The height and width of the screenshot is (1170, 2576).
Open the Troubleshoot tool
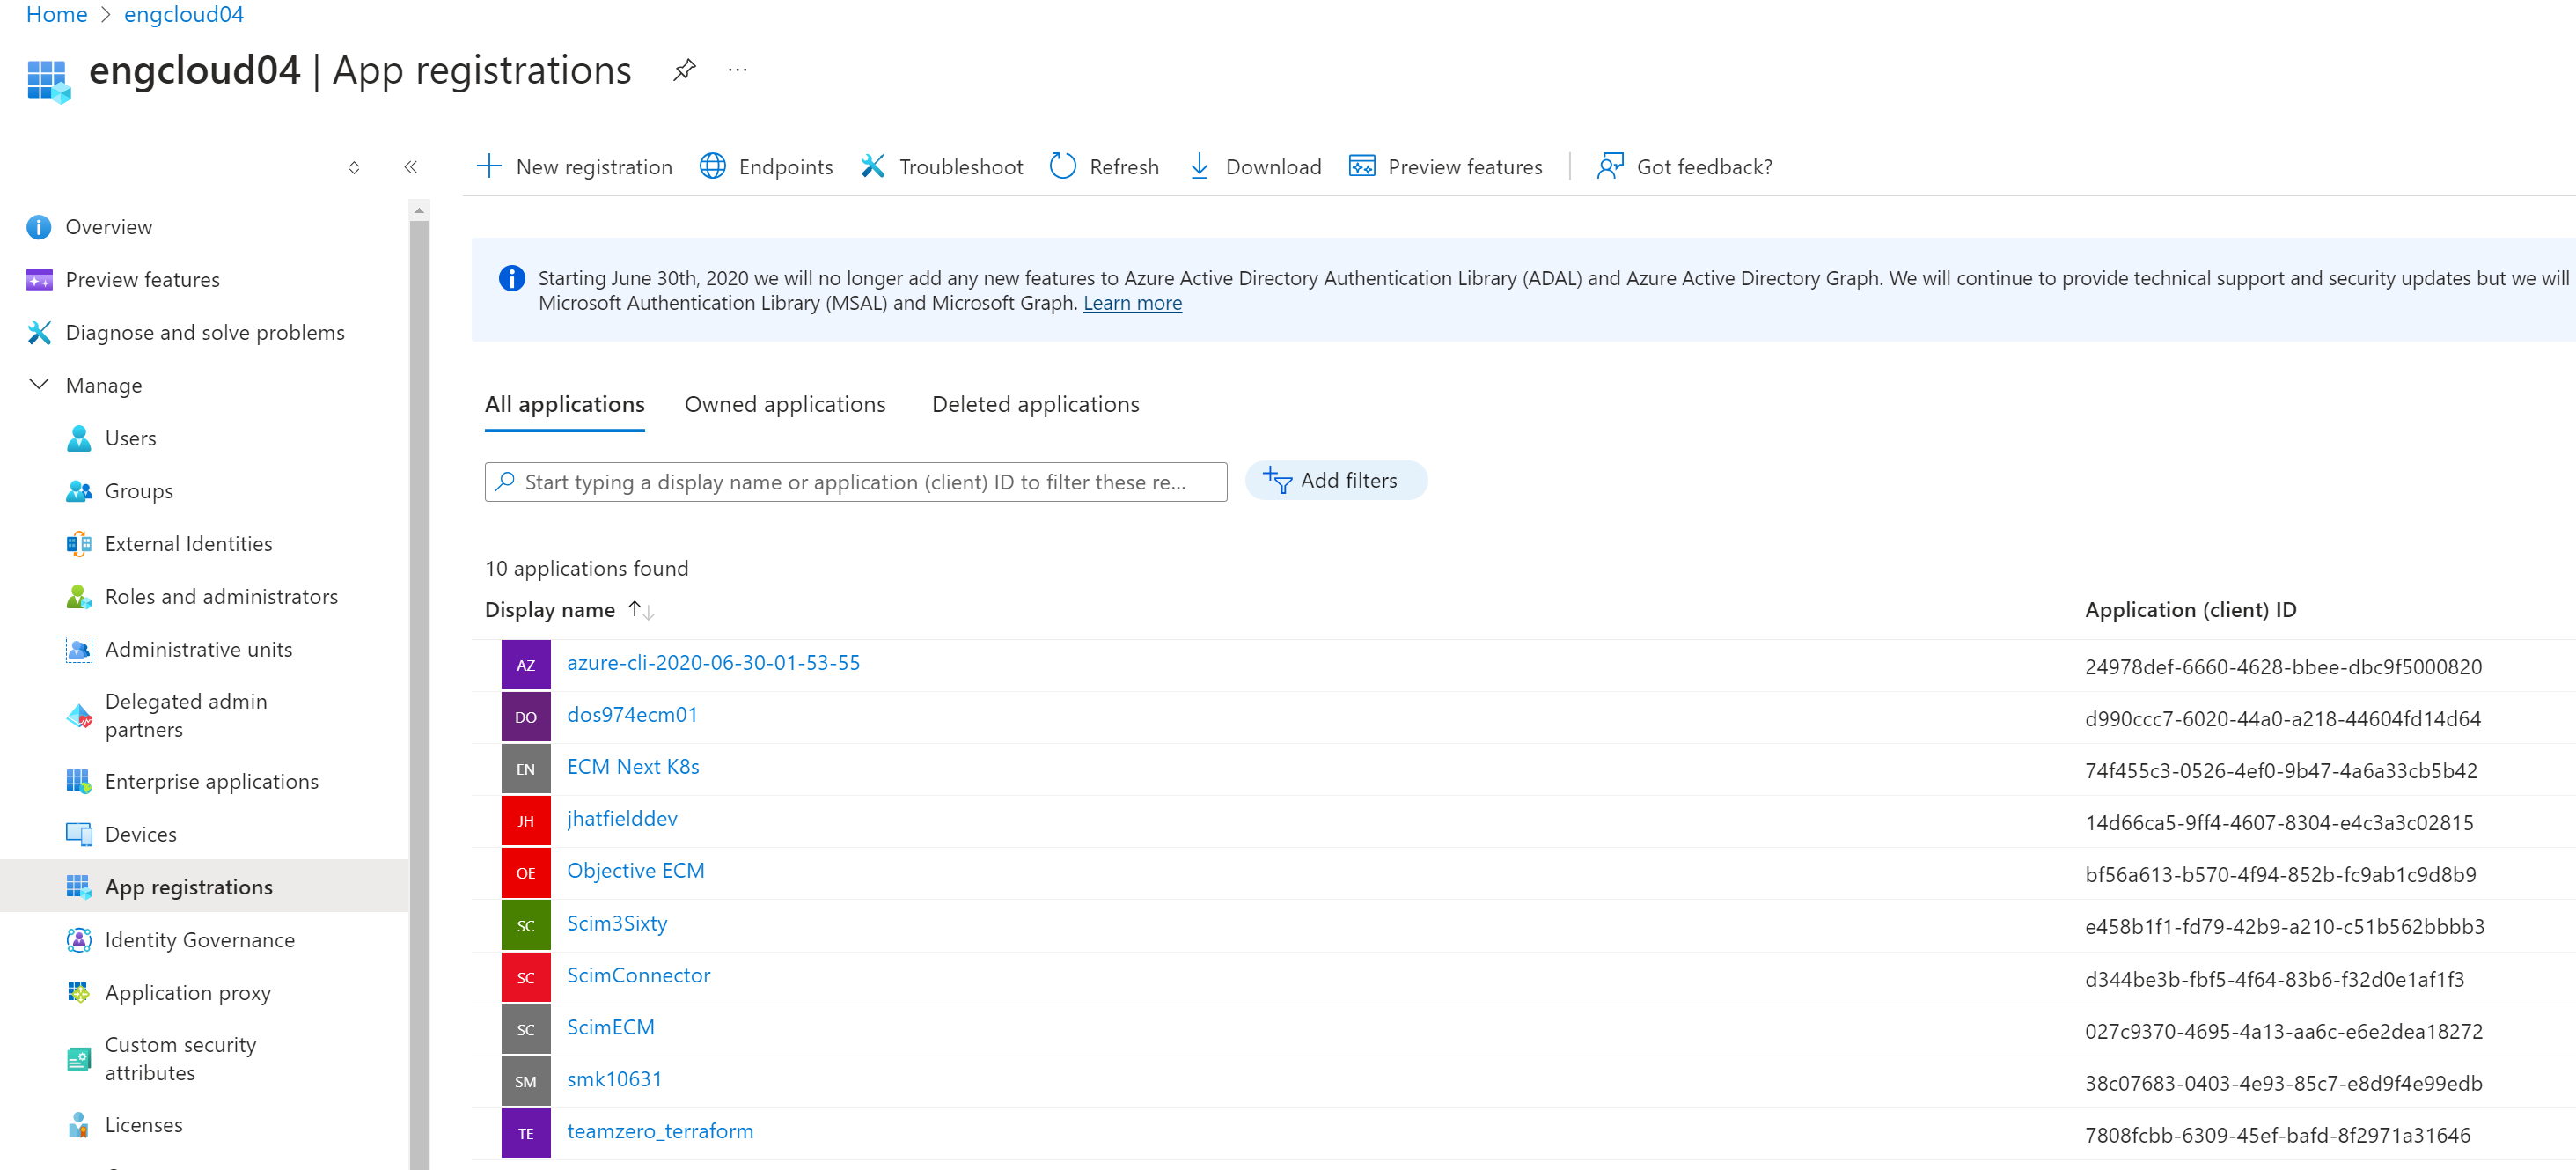pos(941,166)
